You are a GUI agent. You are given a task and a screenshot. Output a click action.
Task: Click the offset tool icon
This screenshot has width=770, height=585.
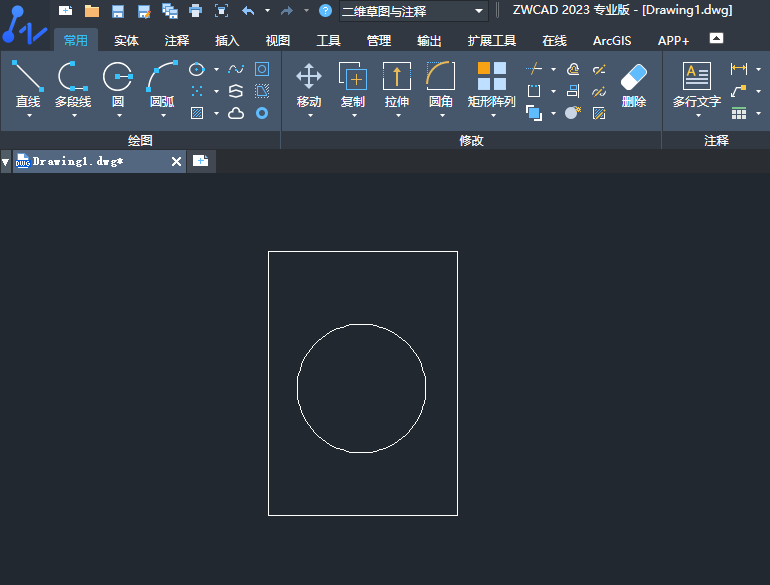pos(573,69)
